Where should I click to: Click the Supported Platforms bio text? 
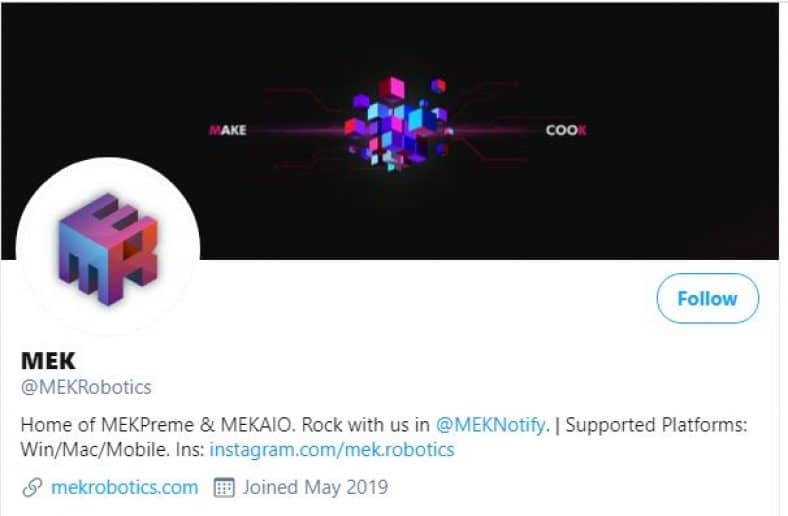(x=656, y=425)
